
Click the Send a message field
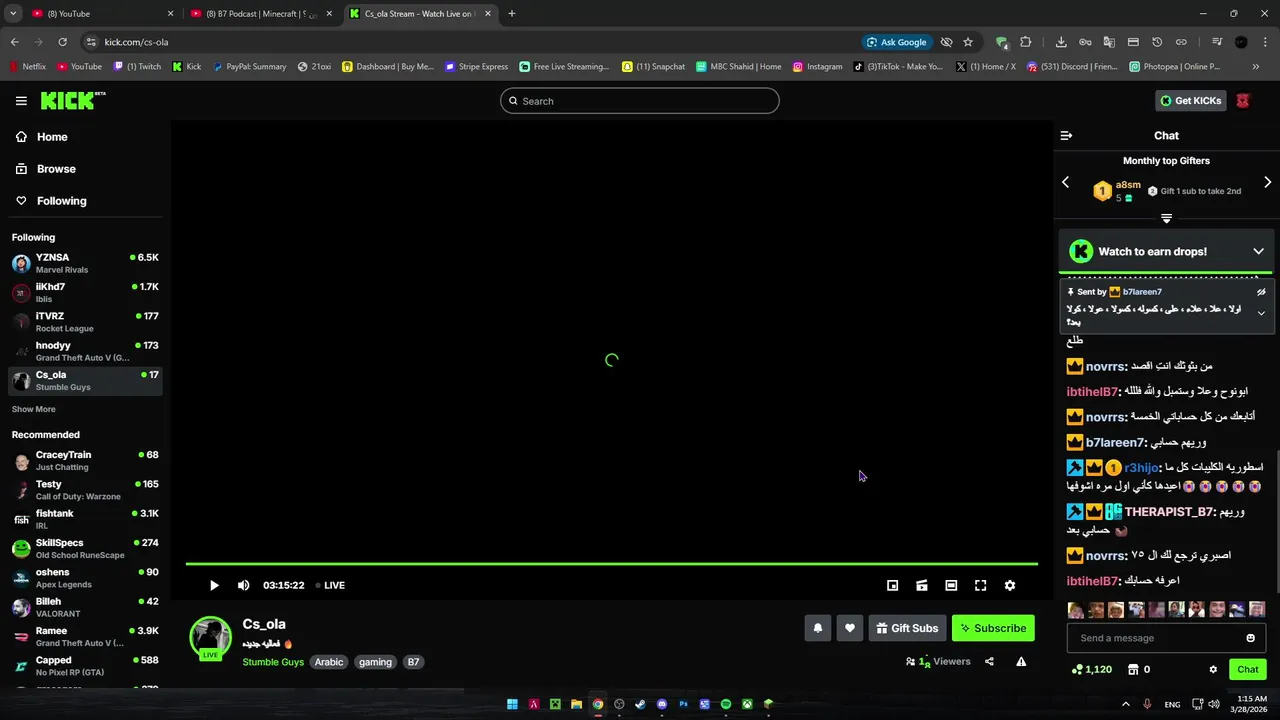click(x=1155, y=638)
